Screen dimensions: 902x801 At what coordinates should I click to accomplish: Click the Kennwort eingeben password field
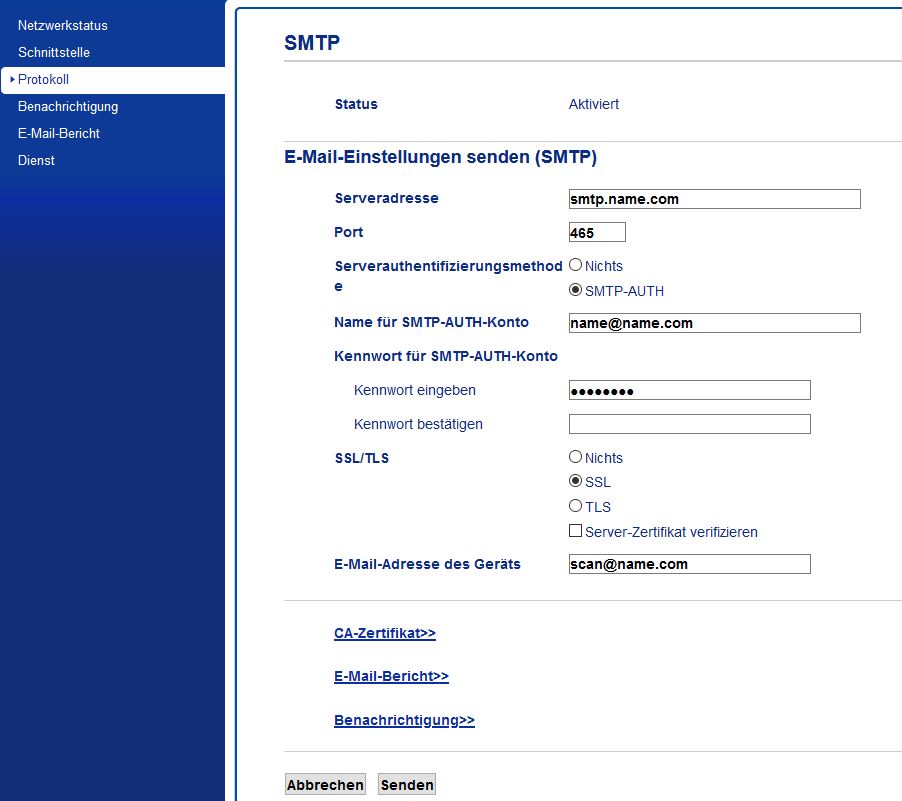(x=690, y=390)
